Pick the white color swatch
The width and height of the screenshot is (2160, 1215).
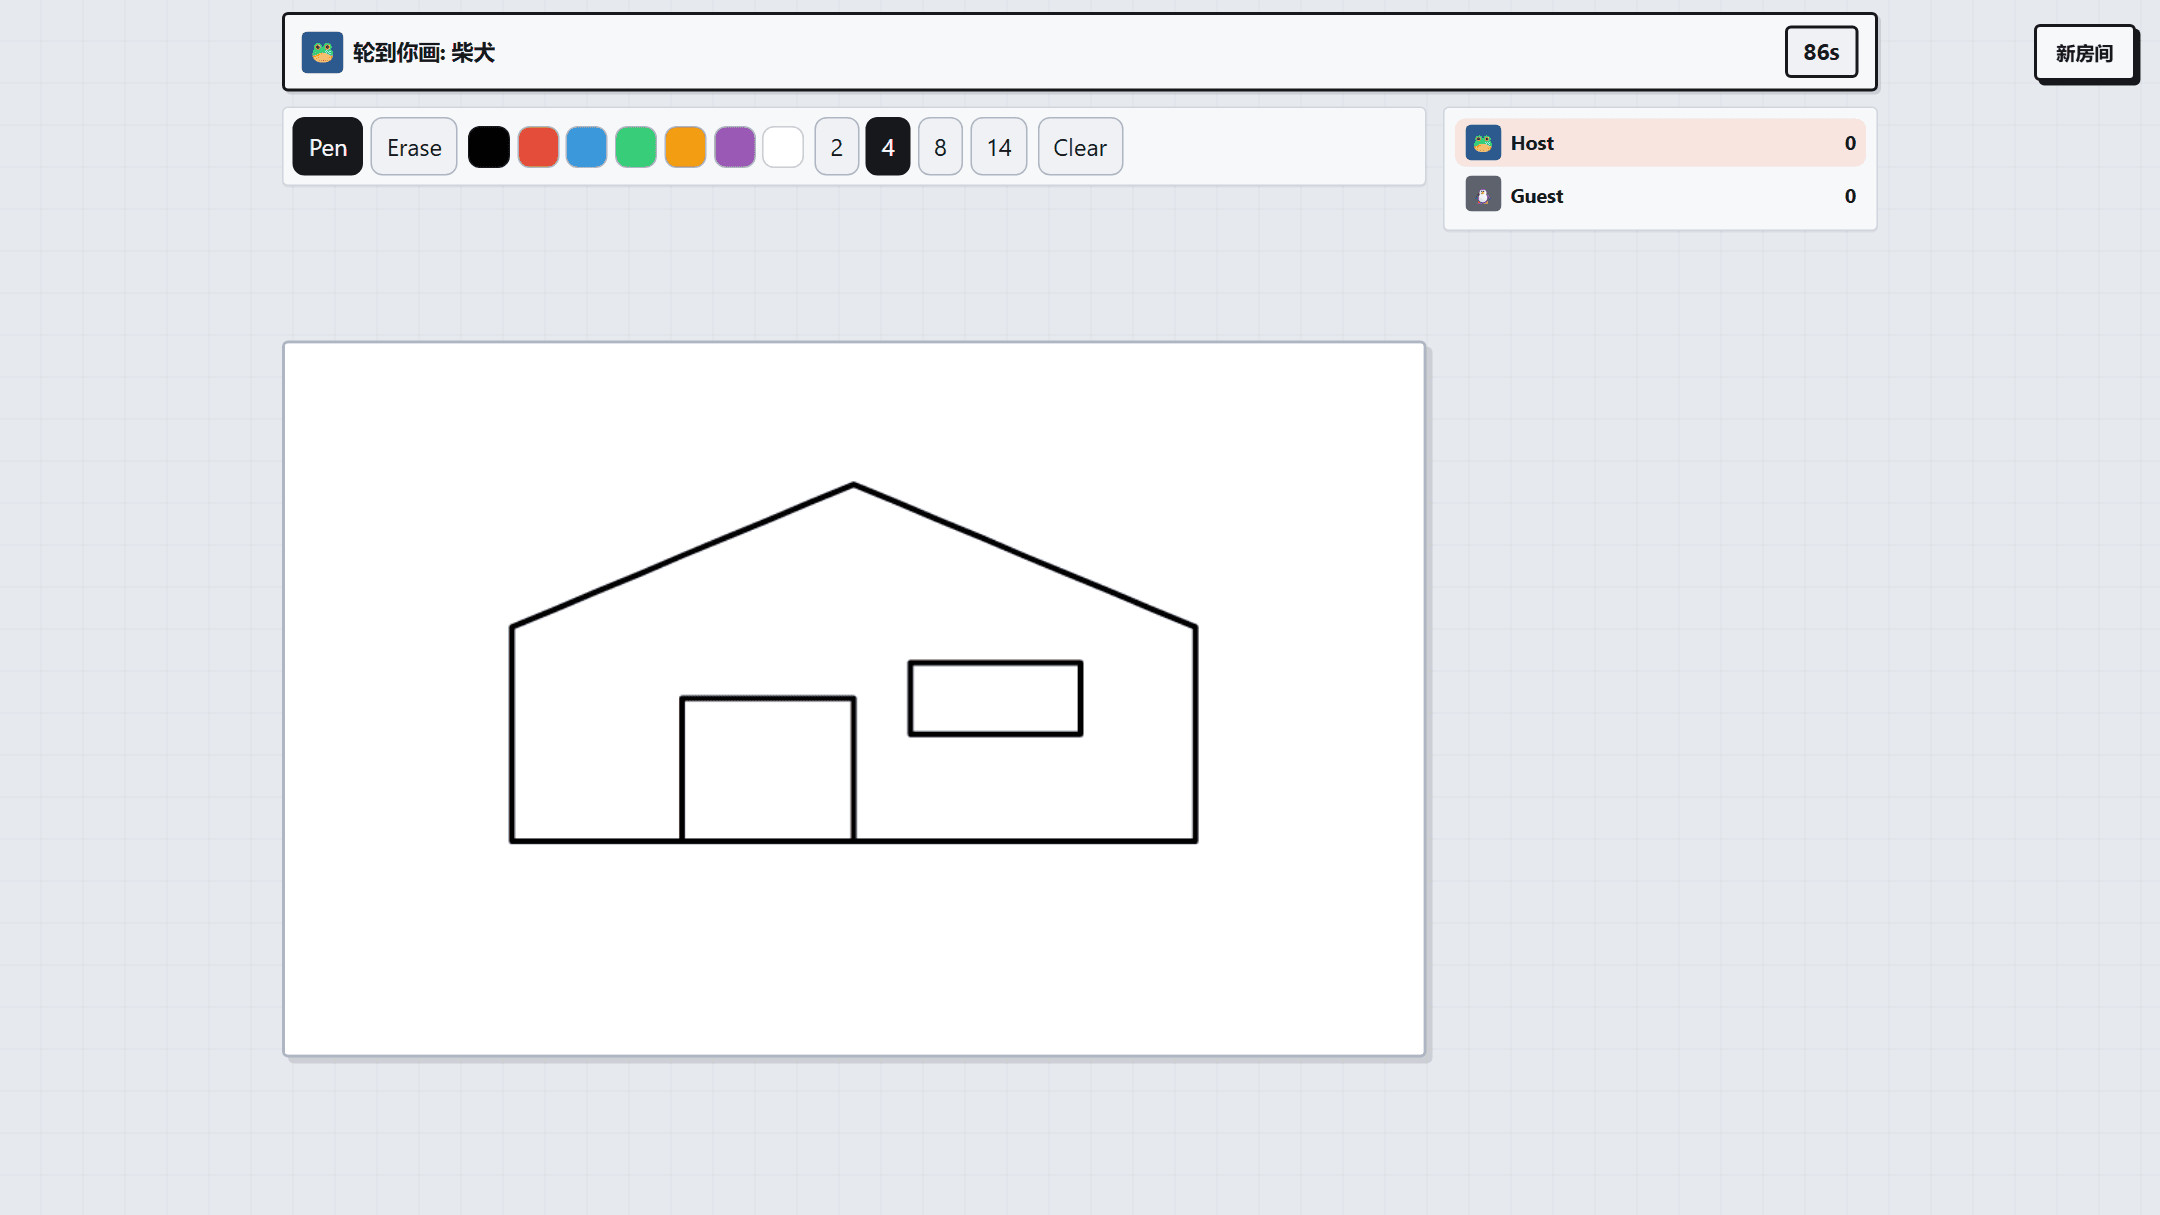[783, 147]
